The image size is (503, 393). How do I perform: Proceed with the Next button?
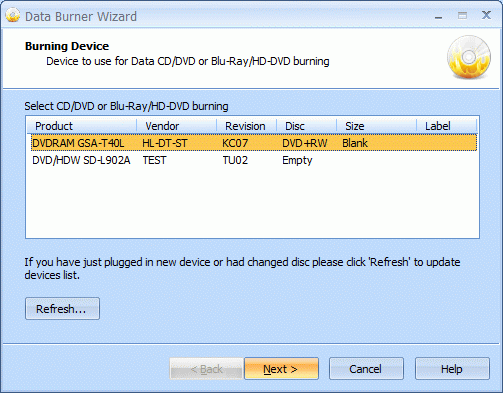click(x=281, y=369)
